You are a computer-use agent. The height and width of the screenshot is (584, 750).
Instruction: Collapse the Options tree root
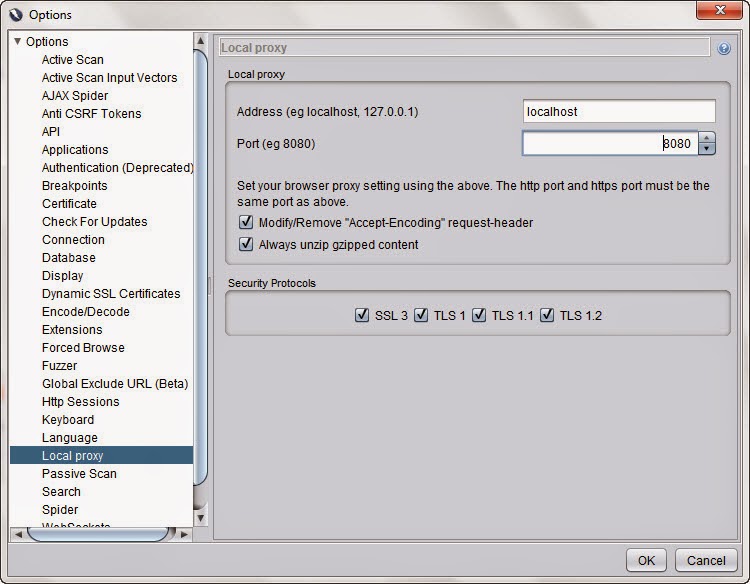click(17, 41)
